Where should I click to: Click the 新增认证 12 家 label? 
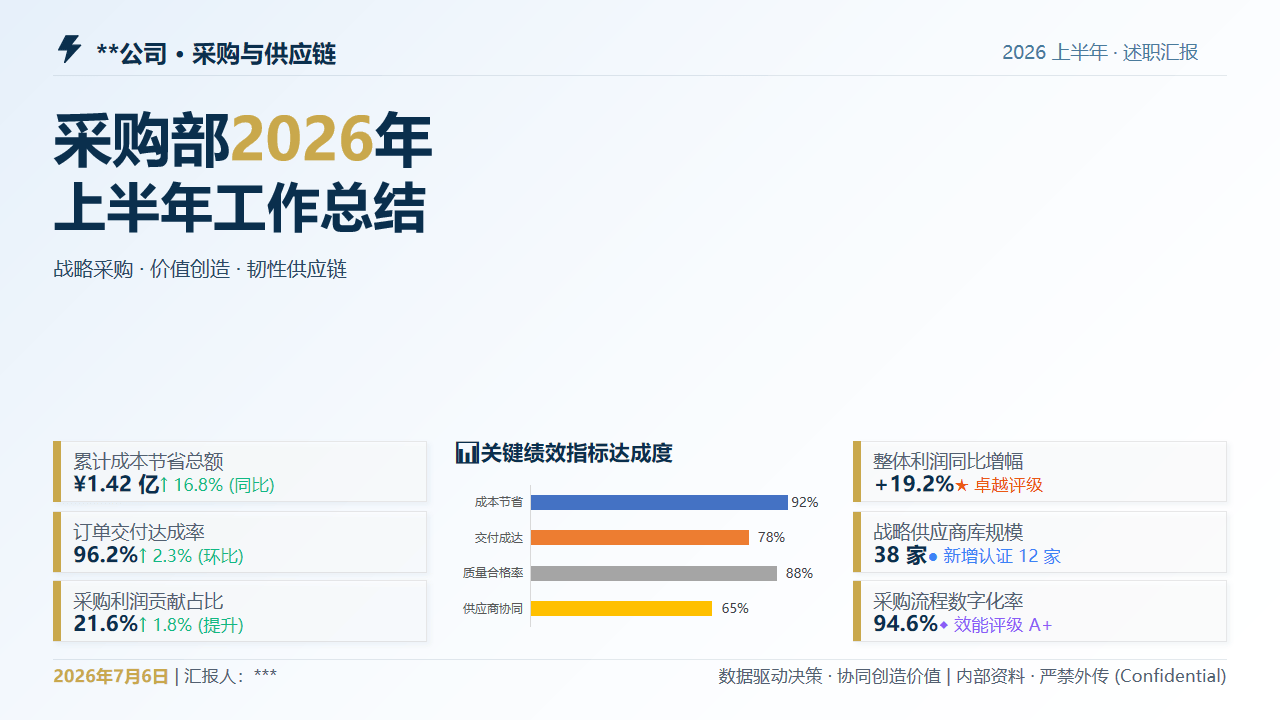(x=1002, y=556)
